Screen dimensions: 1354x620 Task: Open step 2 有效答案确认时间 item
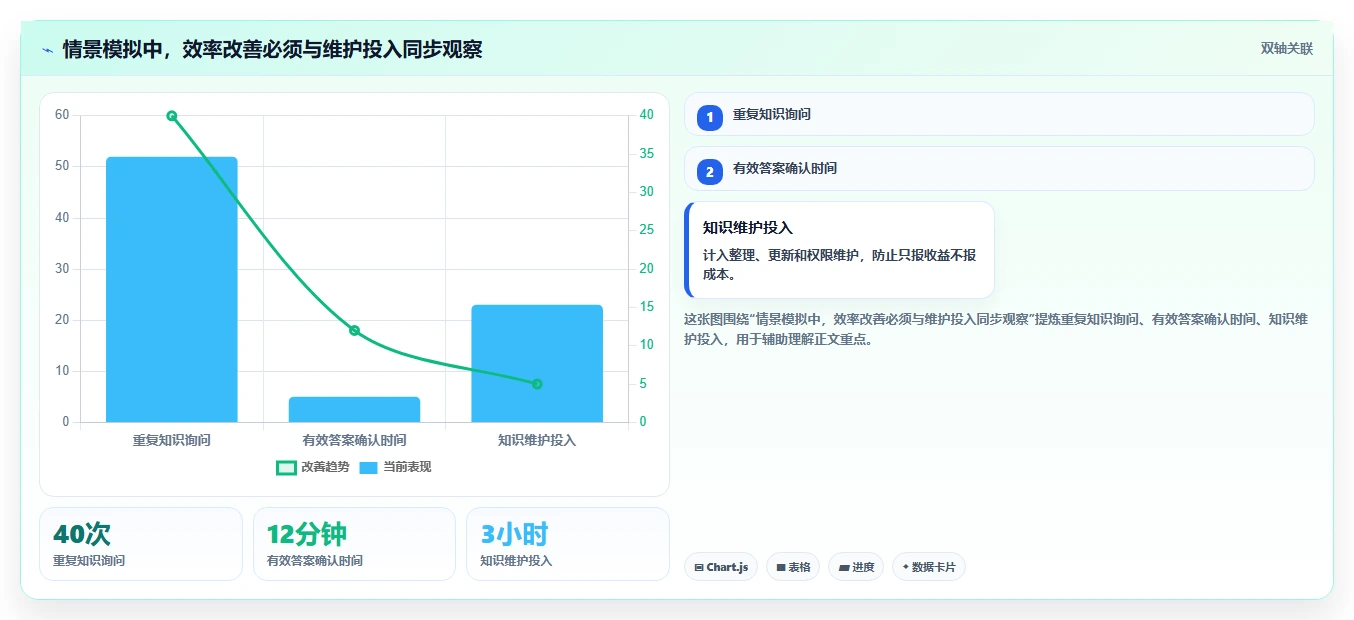[x=999, y=168]
